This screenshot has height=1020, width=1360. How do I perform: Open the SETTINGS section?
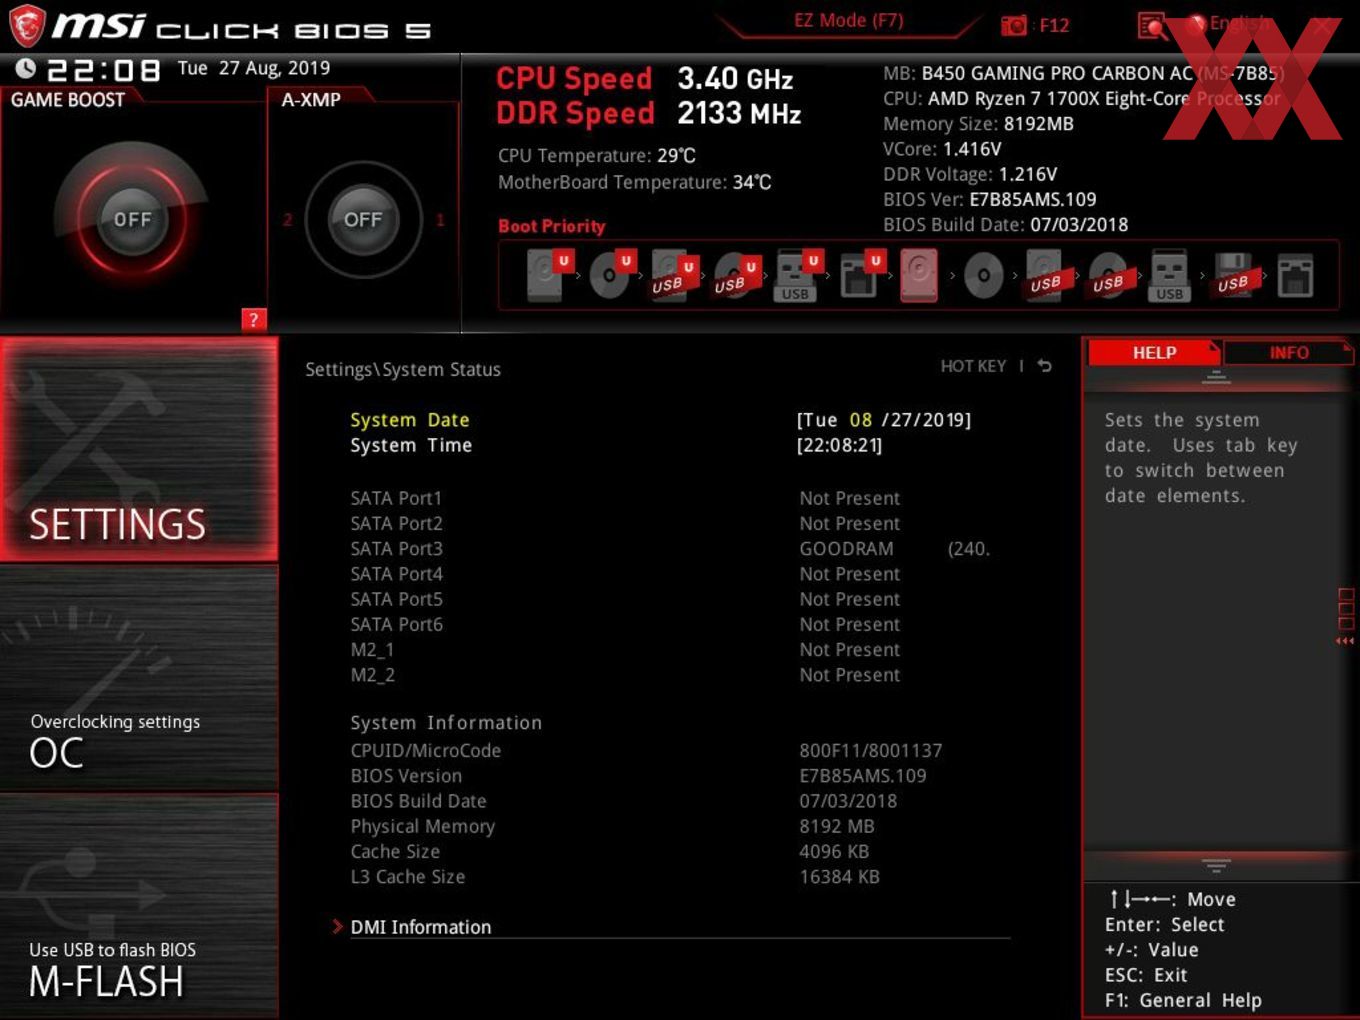tap(139, 449)
